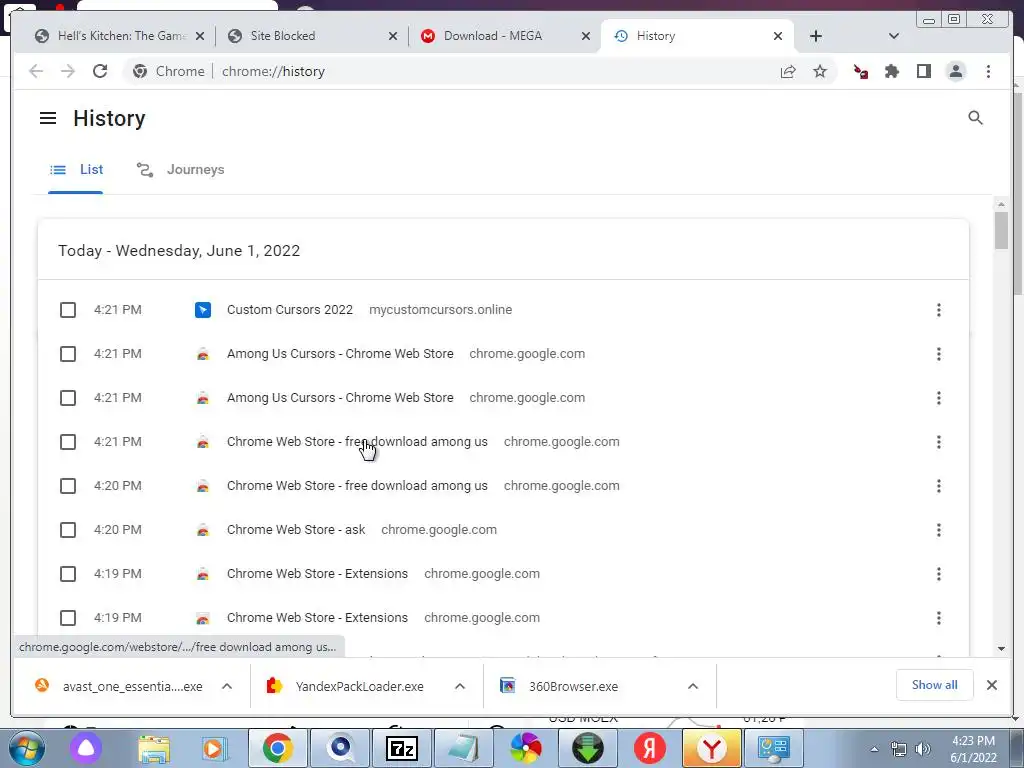Share this page icon

point(788,71)
